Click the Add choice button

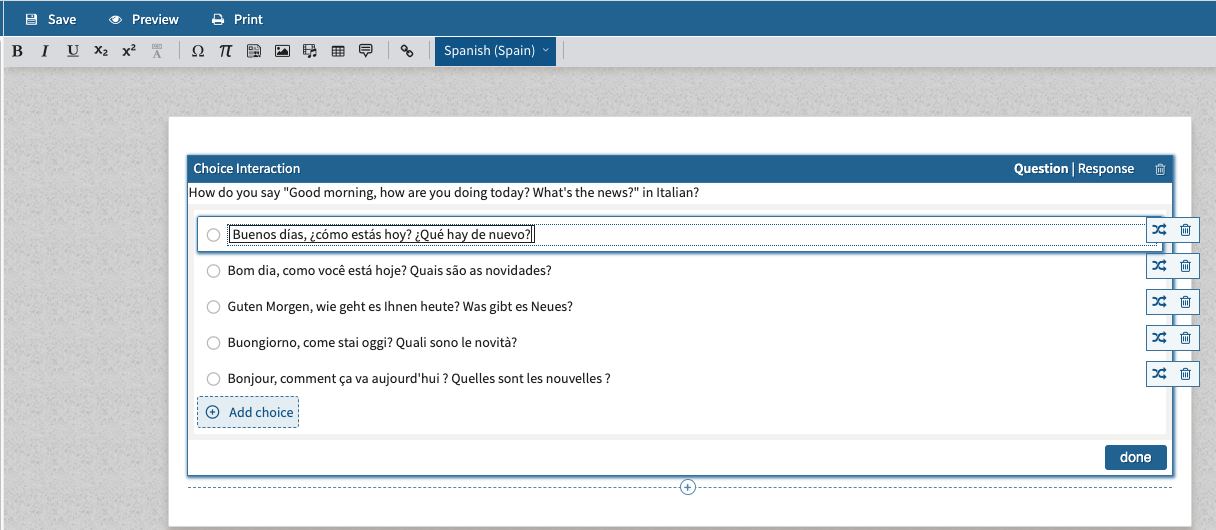(248, 412)
